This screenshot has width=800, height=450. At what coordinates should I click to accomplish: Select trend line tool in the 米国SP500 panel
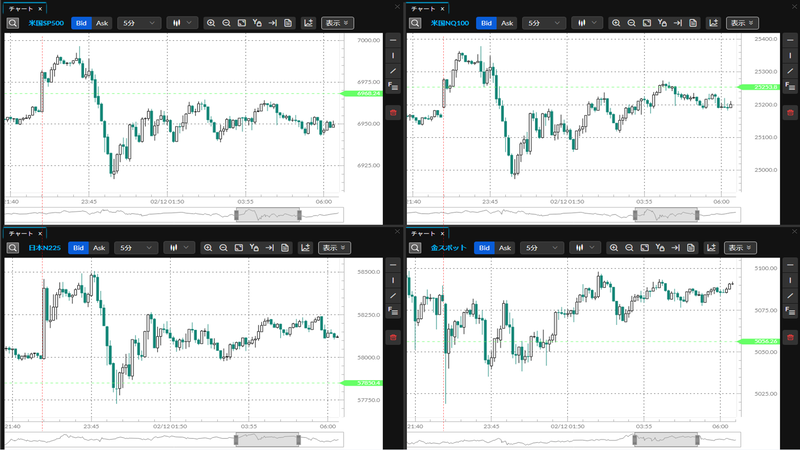click(393, 71)
